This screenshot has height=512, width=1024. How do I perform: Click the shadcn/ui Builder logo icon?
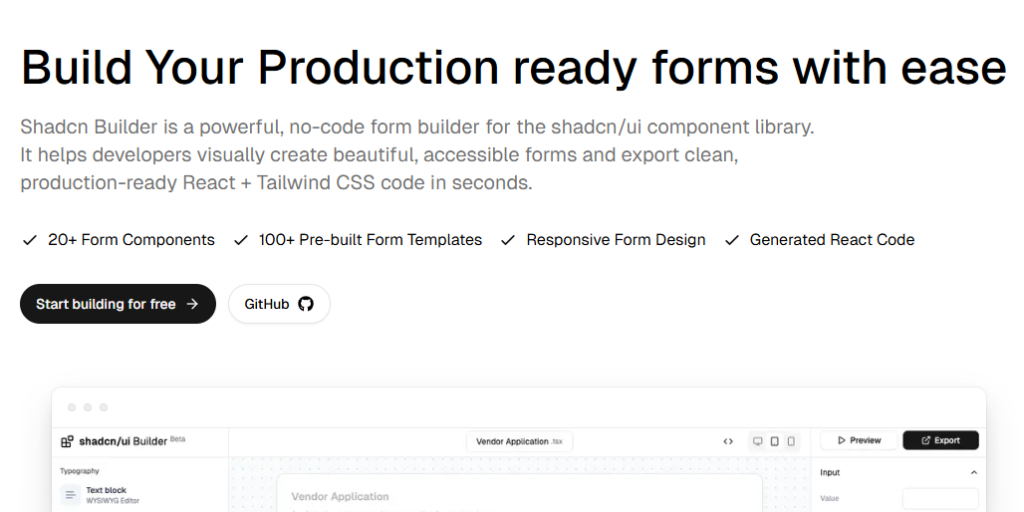tap(67, 441)
